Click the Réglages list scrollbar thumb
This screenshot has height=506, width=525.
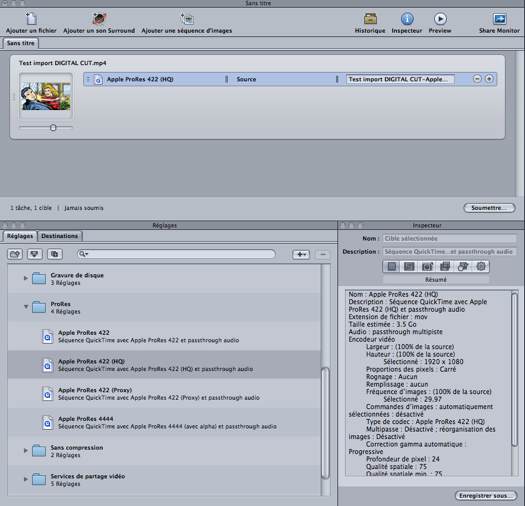(x=325, y=423)
